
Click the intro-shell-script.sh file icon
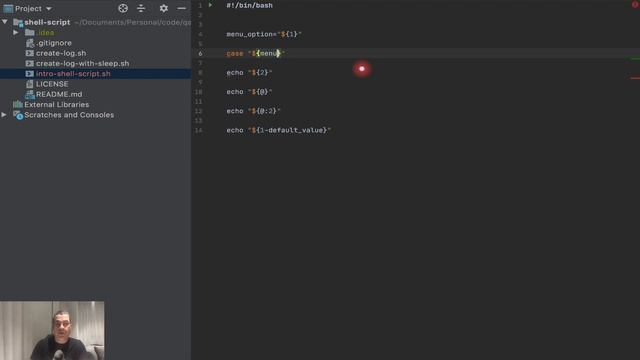[x=30, y=74]
